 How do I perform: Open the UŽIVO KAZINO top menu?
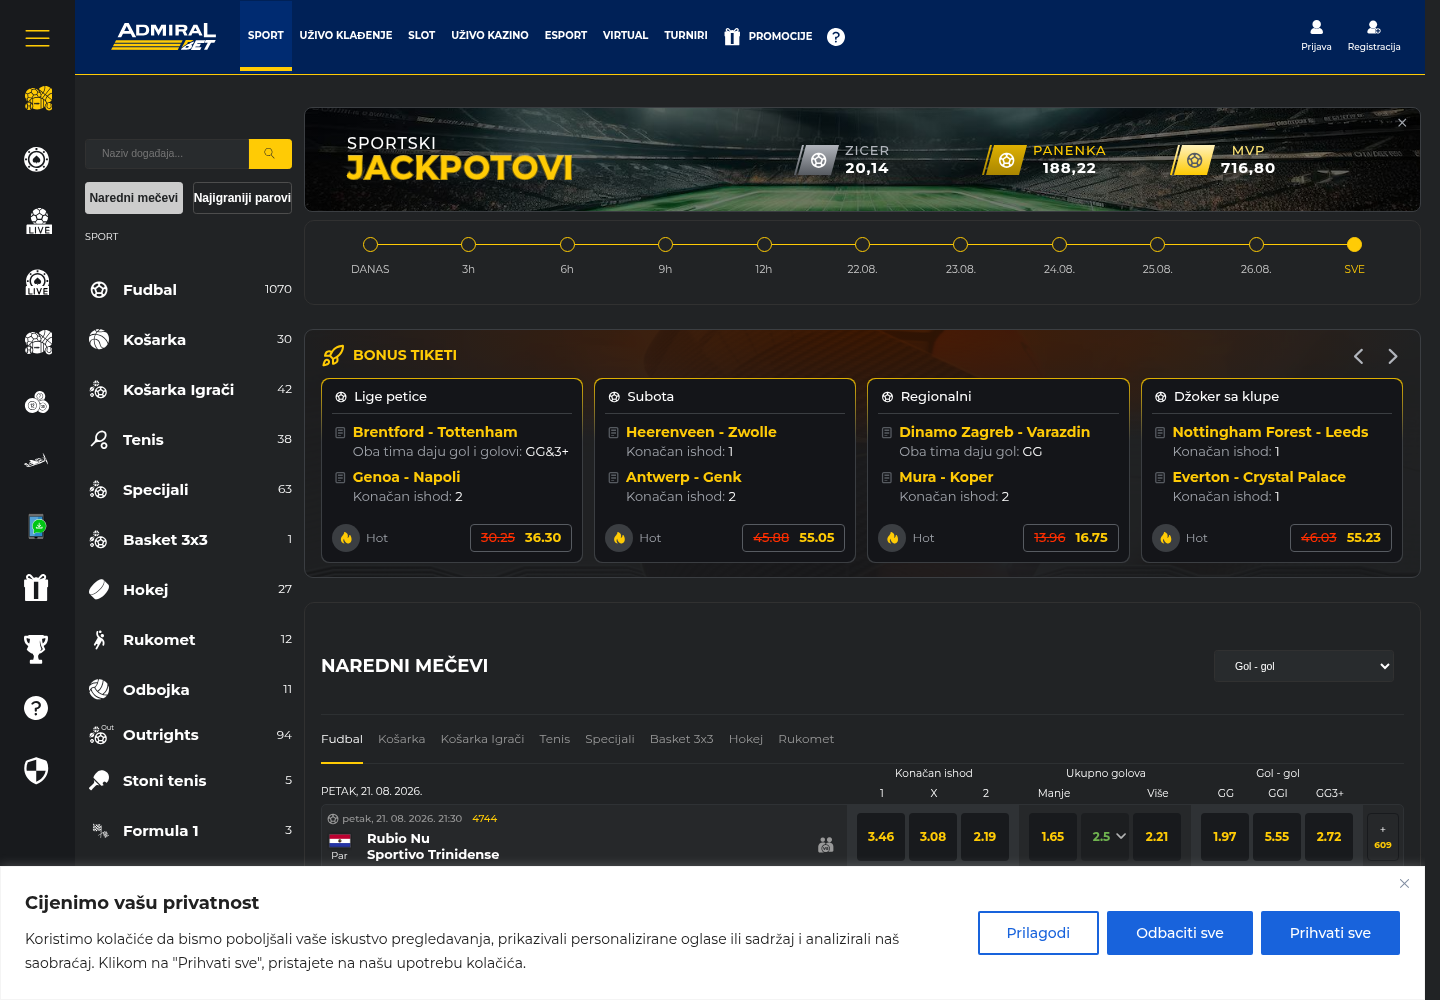pos(490,36)
